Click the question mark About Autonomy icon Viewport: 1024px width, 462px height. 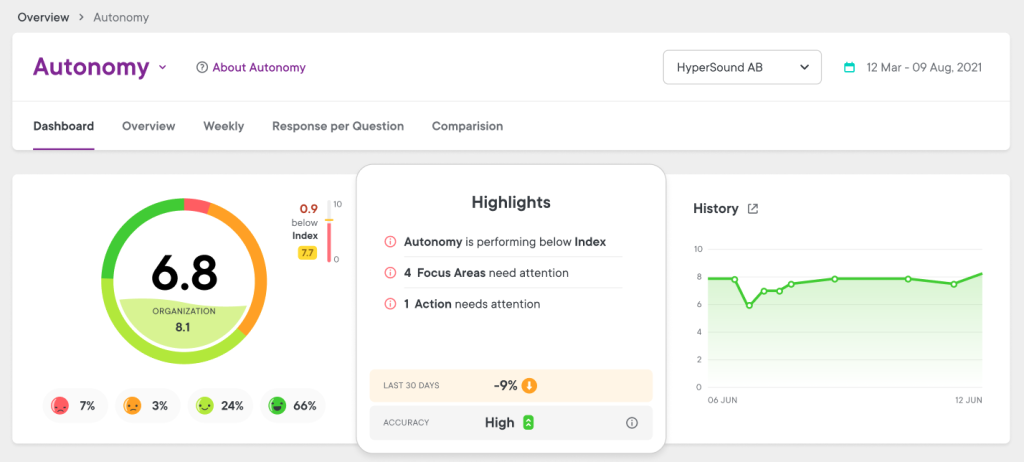(202, 67)
